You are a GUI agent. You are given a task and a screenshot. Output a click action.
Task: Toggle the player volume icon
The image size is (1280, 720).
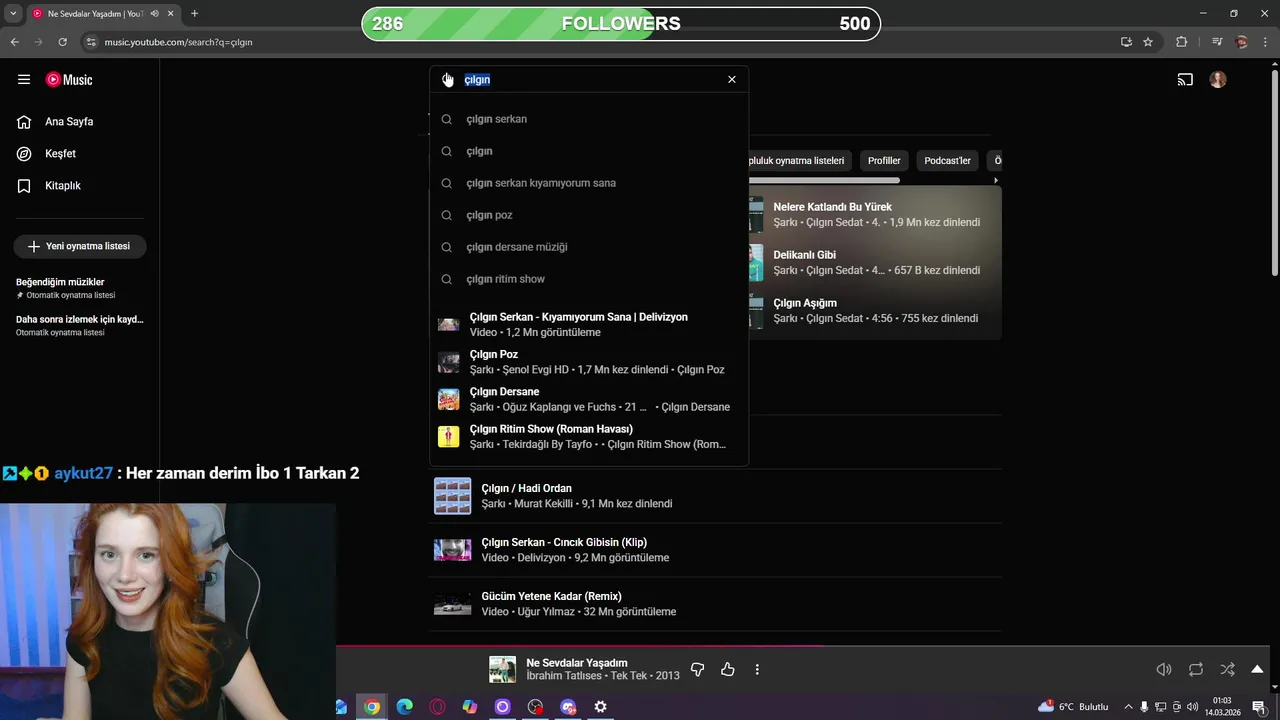pyautogui.click(x=1164, y=669)
